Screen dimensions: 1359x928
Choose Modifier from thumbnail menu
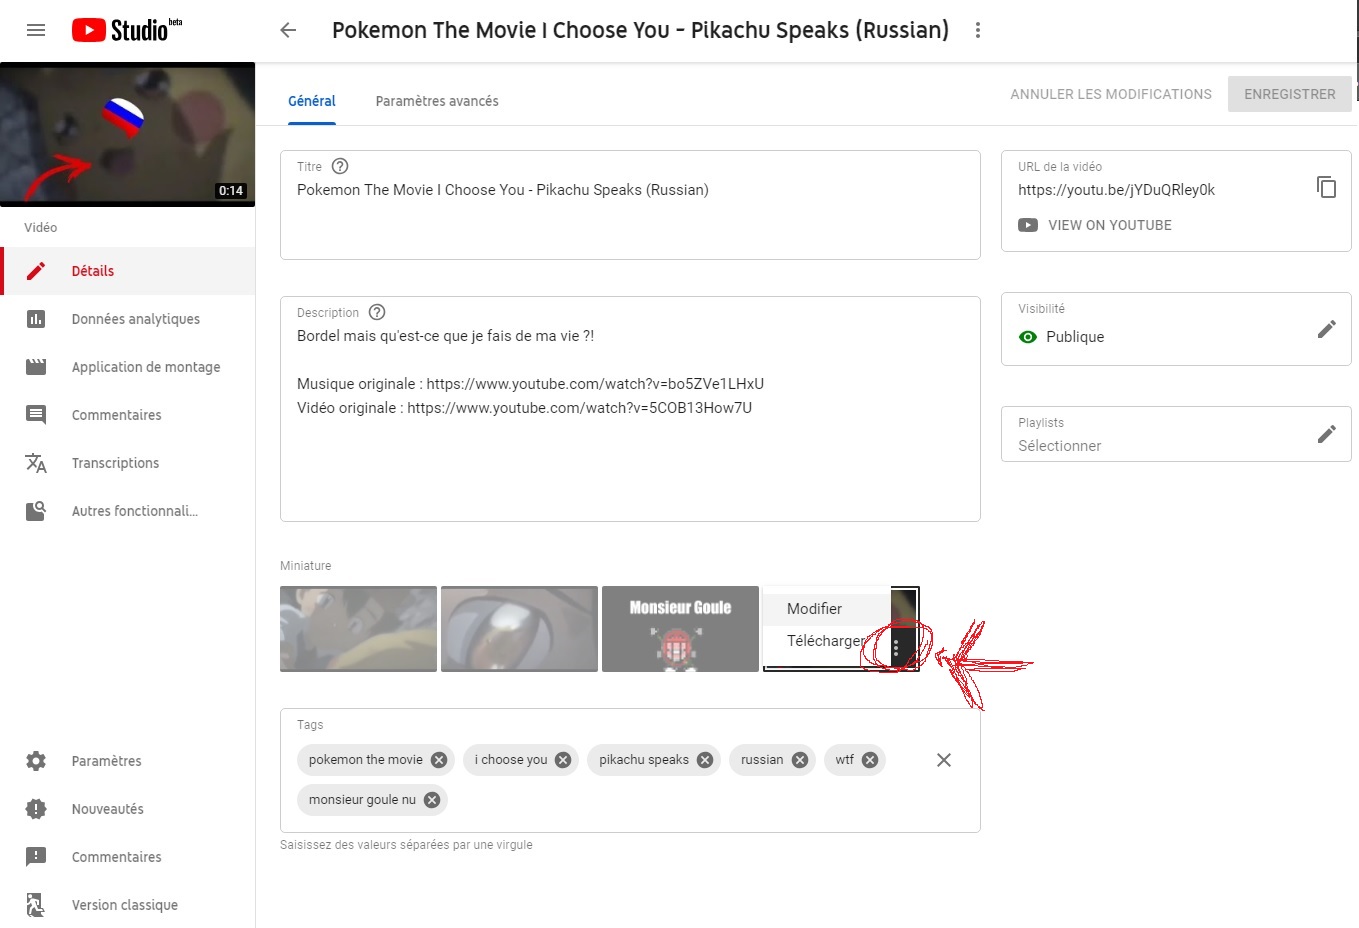click(x=814, y=609)
